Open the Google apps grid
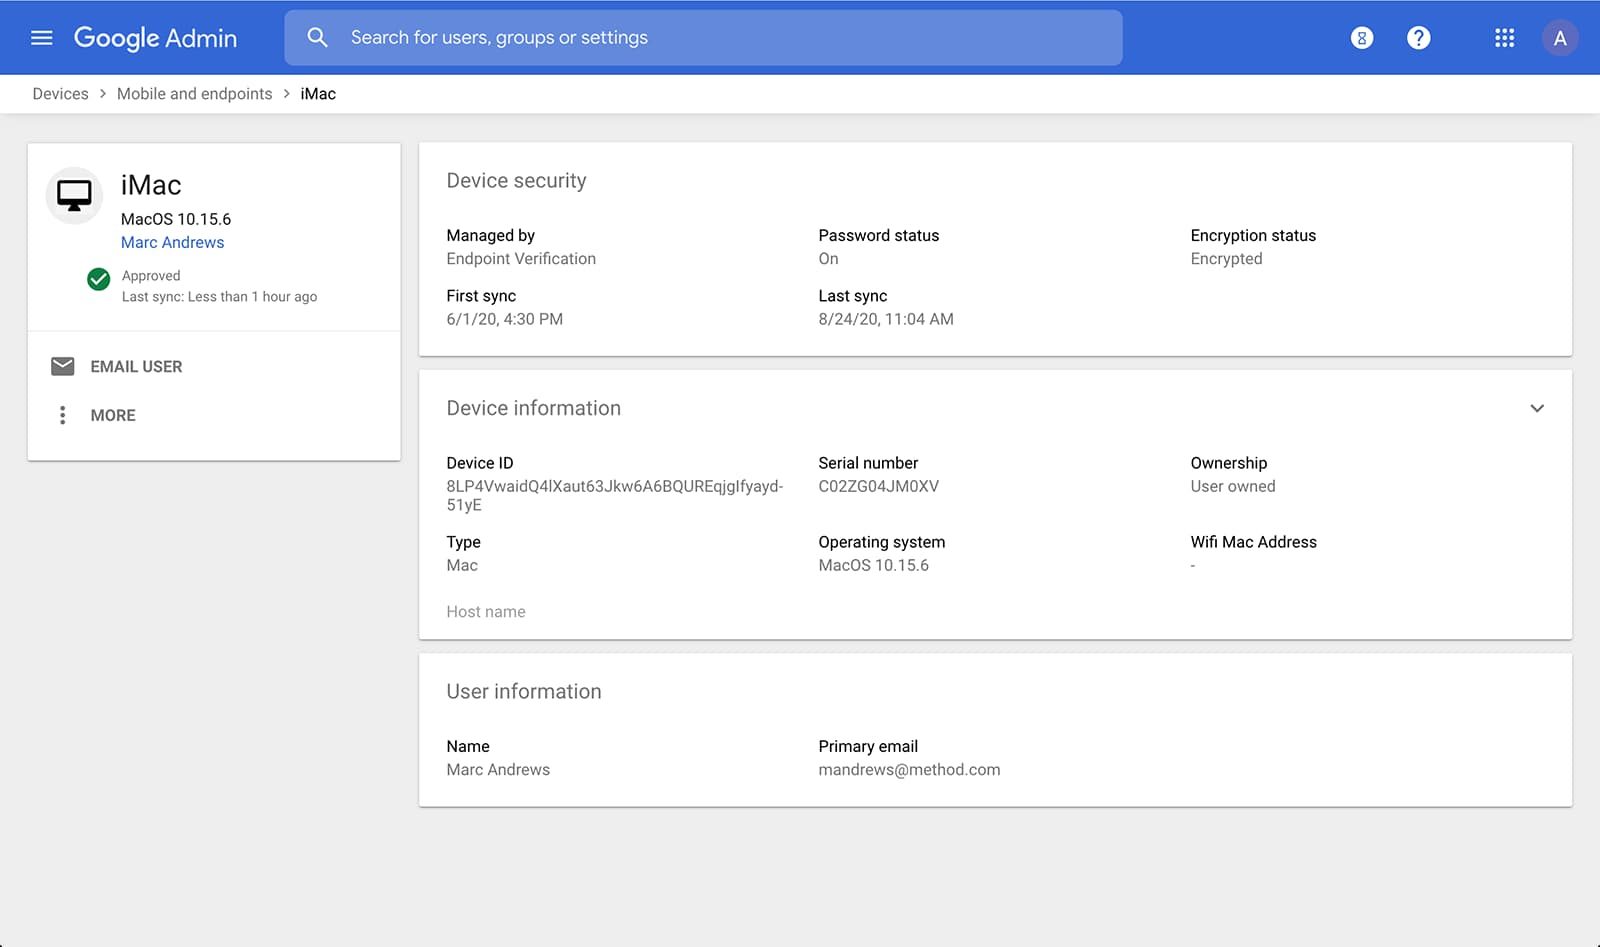Screen dimensions: 1600x947 click(1504, 38)
